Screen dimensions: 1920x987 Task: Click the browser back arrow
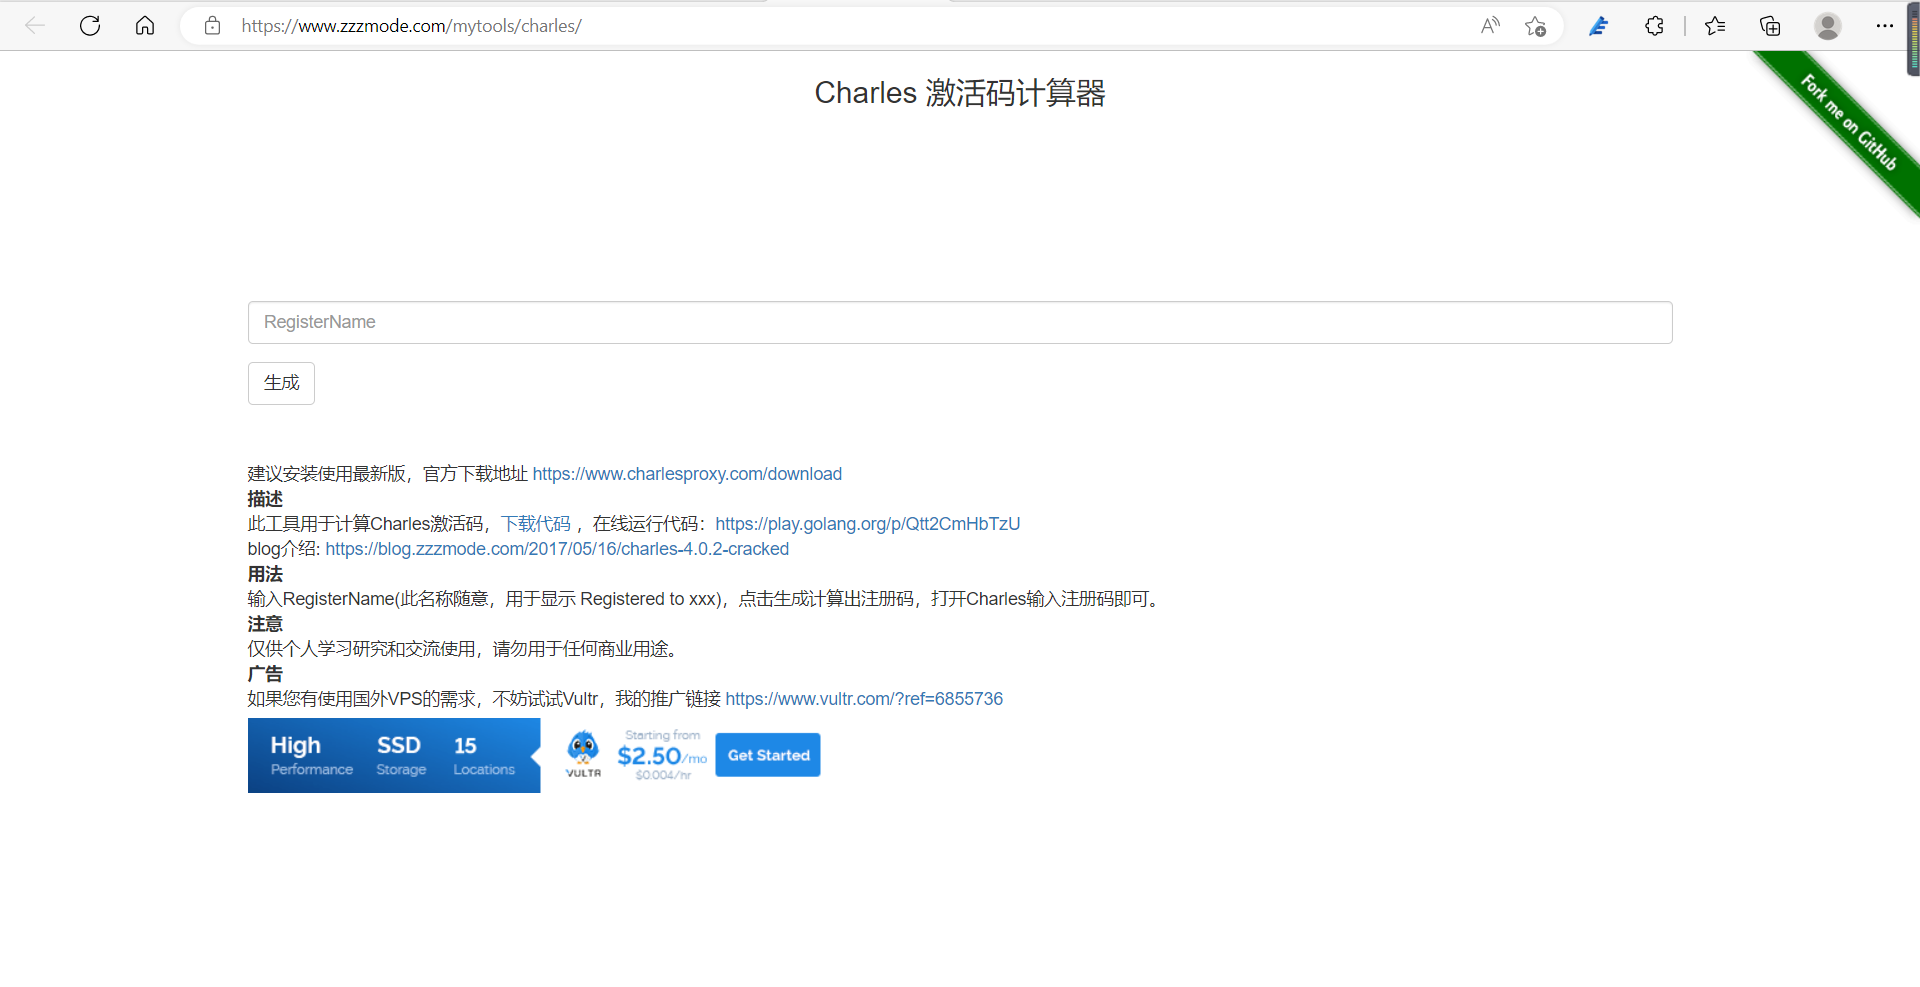(x=35, y=26)
